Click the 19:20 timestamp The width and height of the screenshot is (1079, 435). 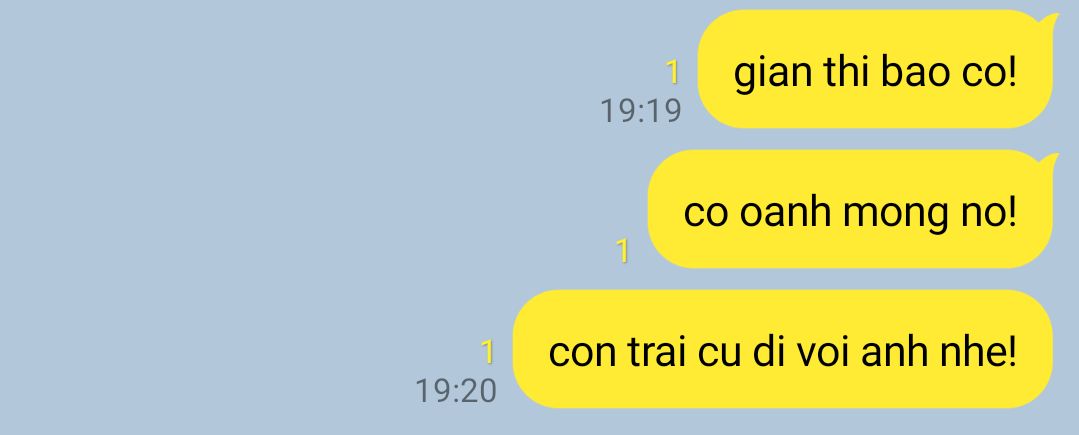[x=456, y=391]
